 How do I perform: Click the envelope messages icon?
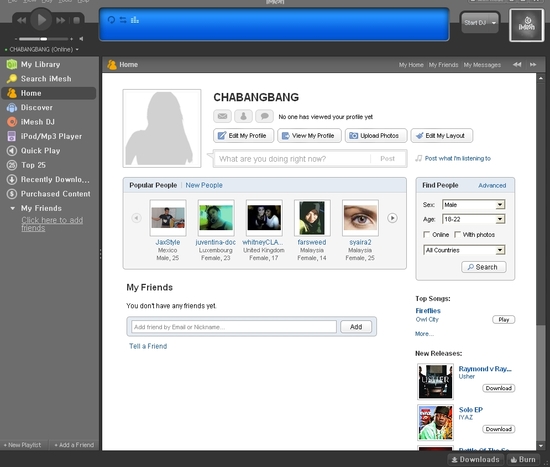click(222, 116)
